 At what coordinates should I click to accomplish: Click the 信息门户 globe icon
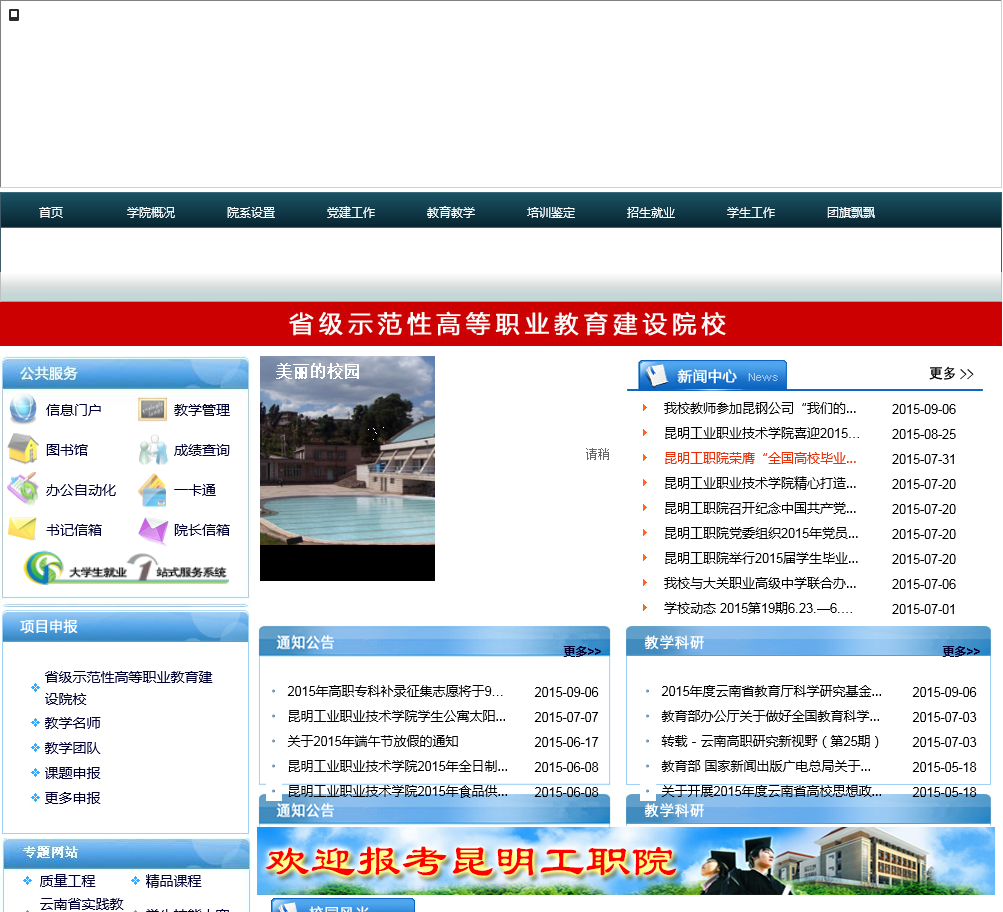point(23,410)
